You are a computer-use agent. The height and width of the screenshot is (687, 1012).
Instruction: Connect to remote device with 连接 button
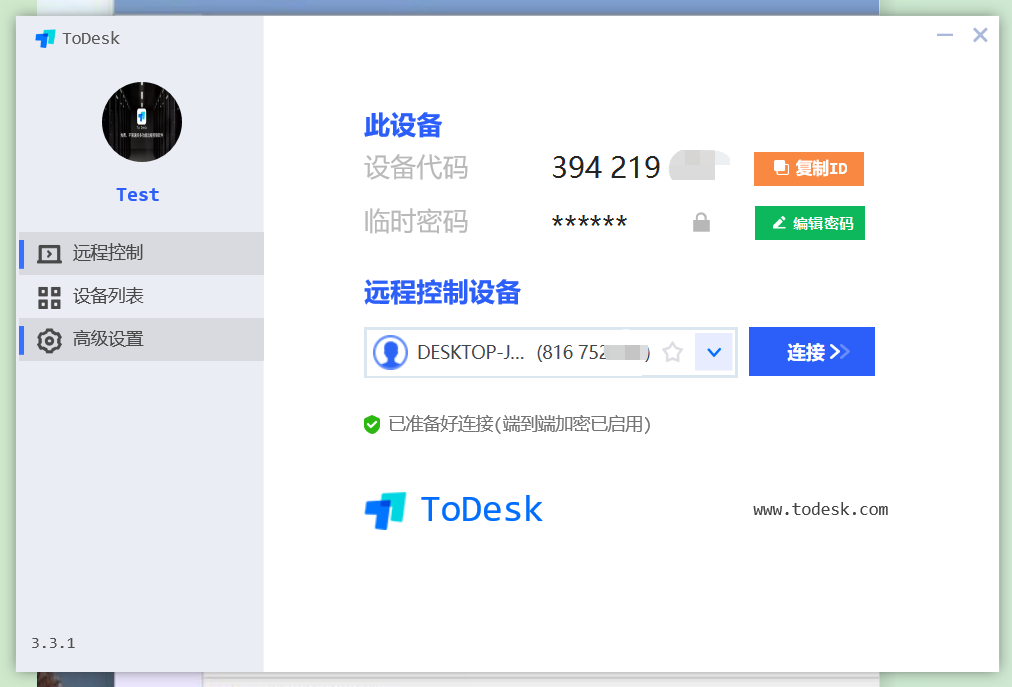pyautogui.click(x=811, y=351)
